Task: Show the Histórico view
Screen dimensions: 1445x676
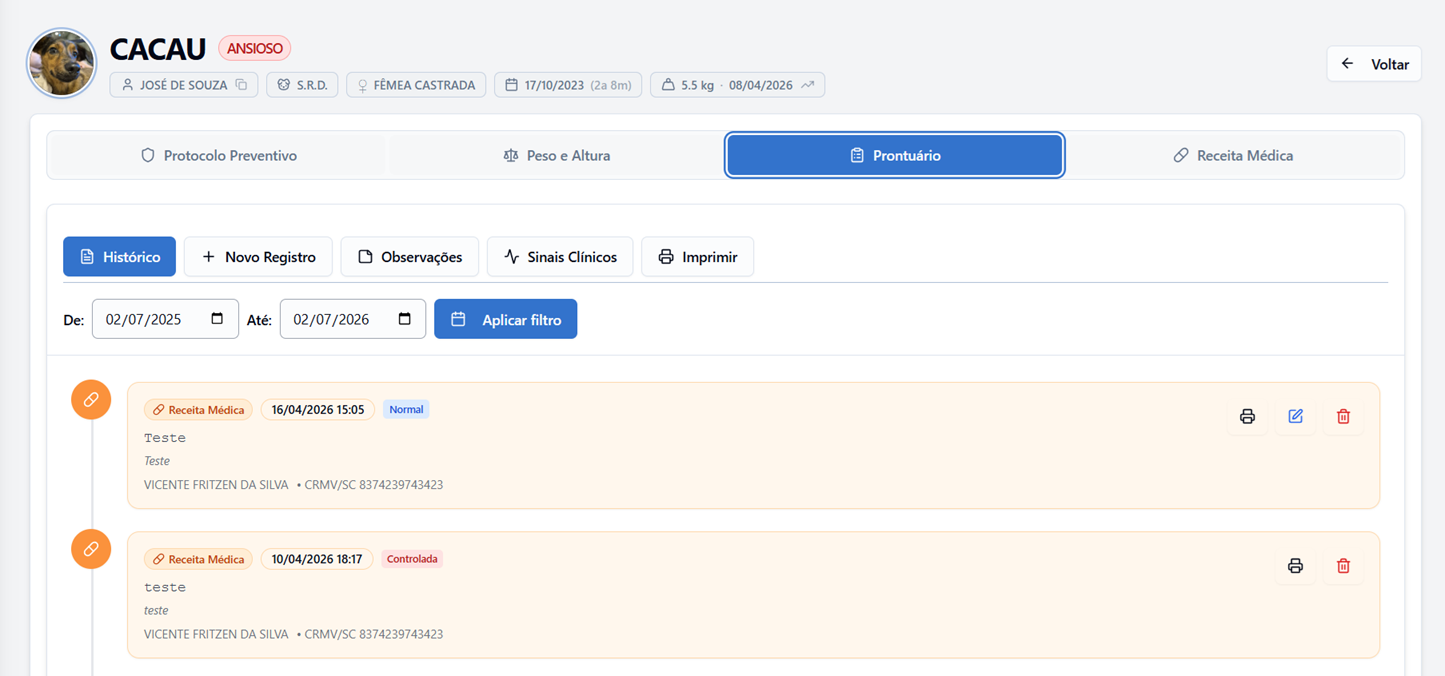Action: 119,257
